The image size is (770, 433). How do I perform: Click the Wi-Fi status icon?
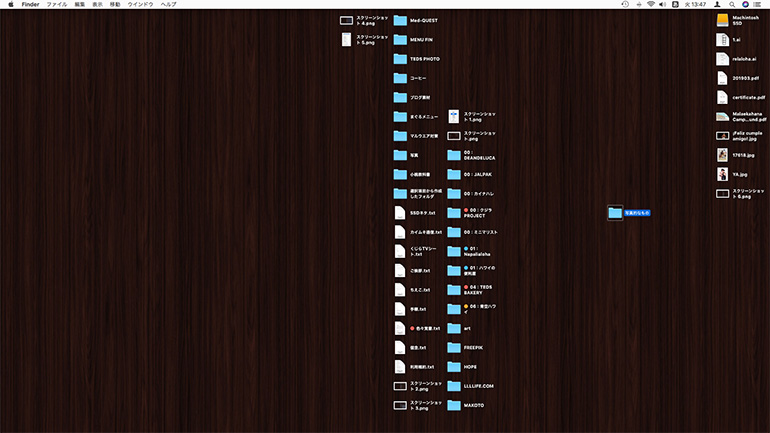click(x=650, y=4)
